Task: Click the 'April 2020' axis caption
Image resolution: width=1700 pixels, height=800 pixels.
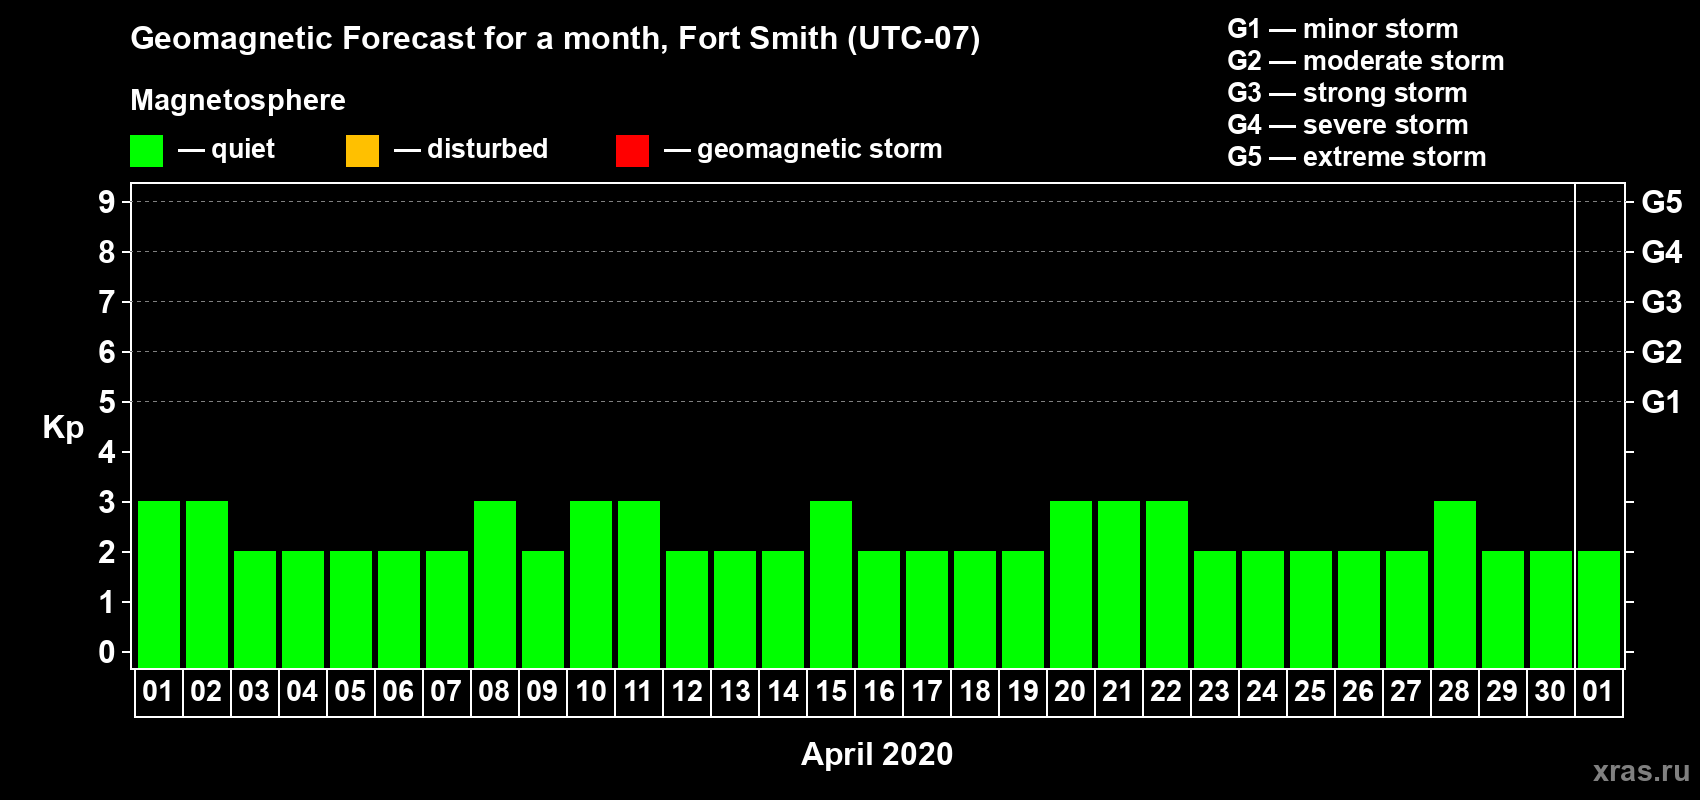Action: (x=877, y=754)
